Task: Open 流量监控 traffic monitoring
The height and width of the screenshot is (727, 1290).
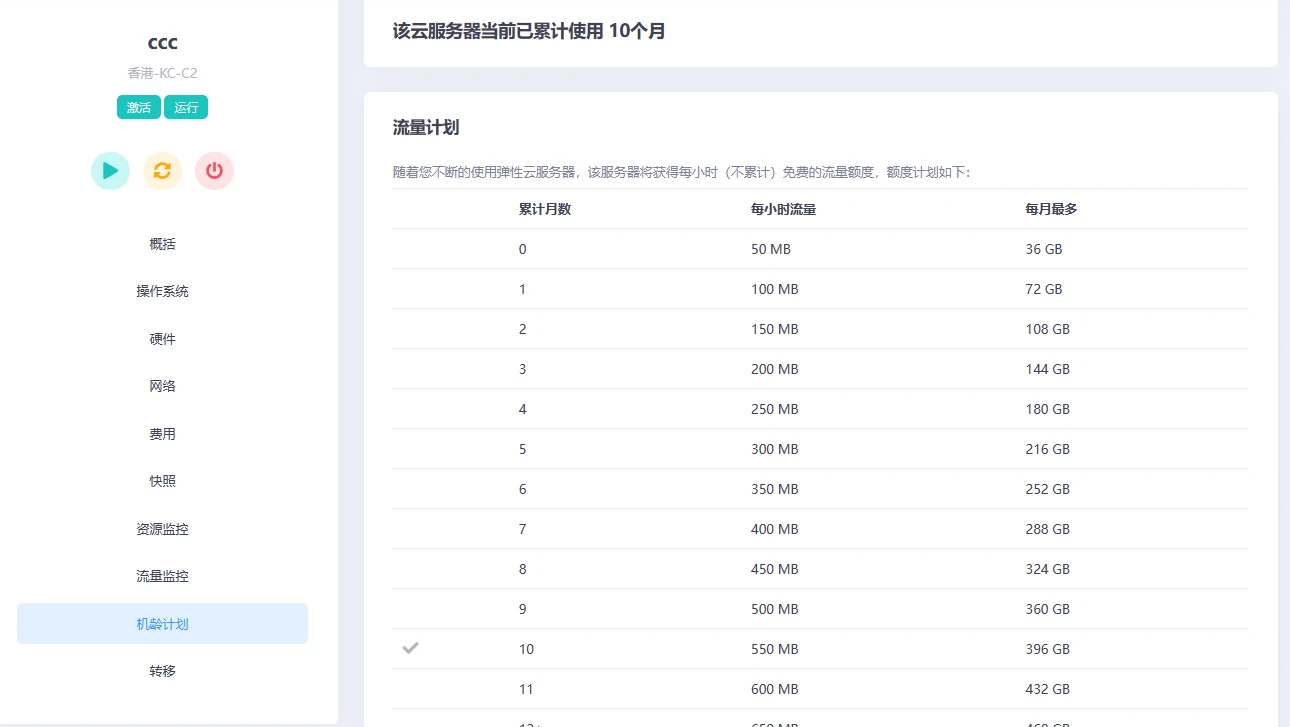Action: click(x=162, y=576)
